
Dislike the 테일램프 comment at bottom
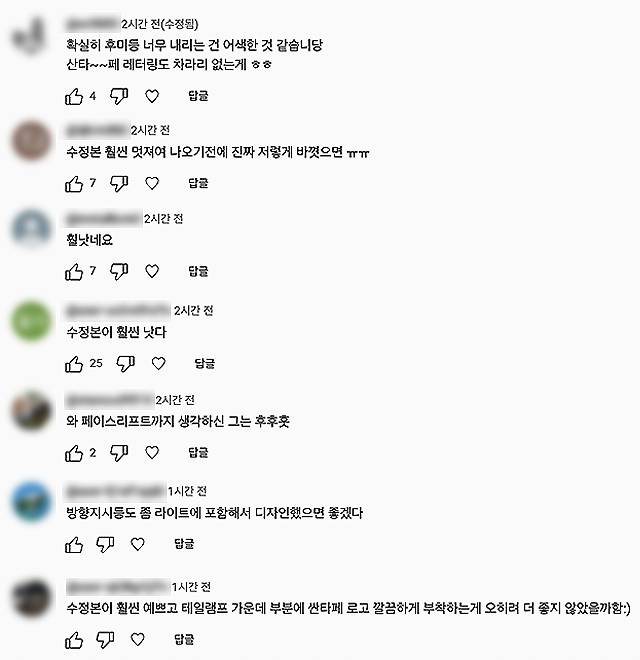tap(105, 640)
